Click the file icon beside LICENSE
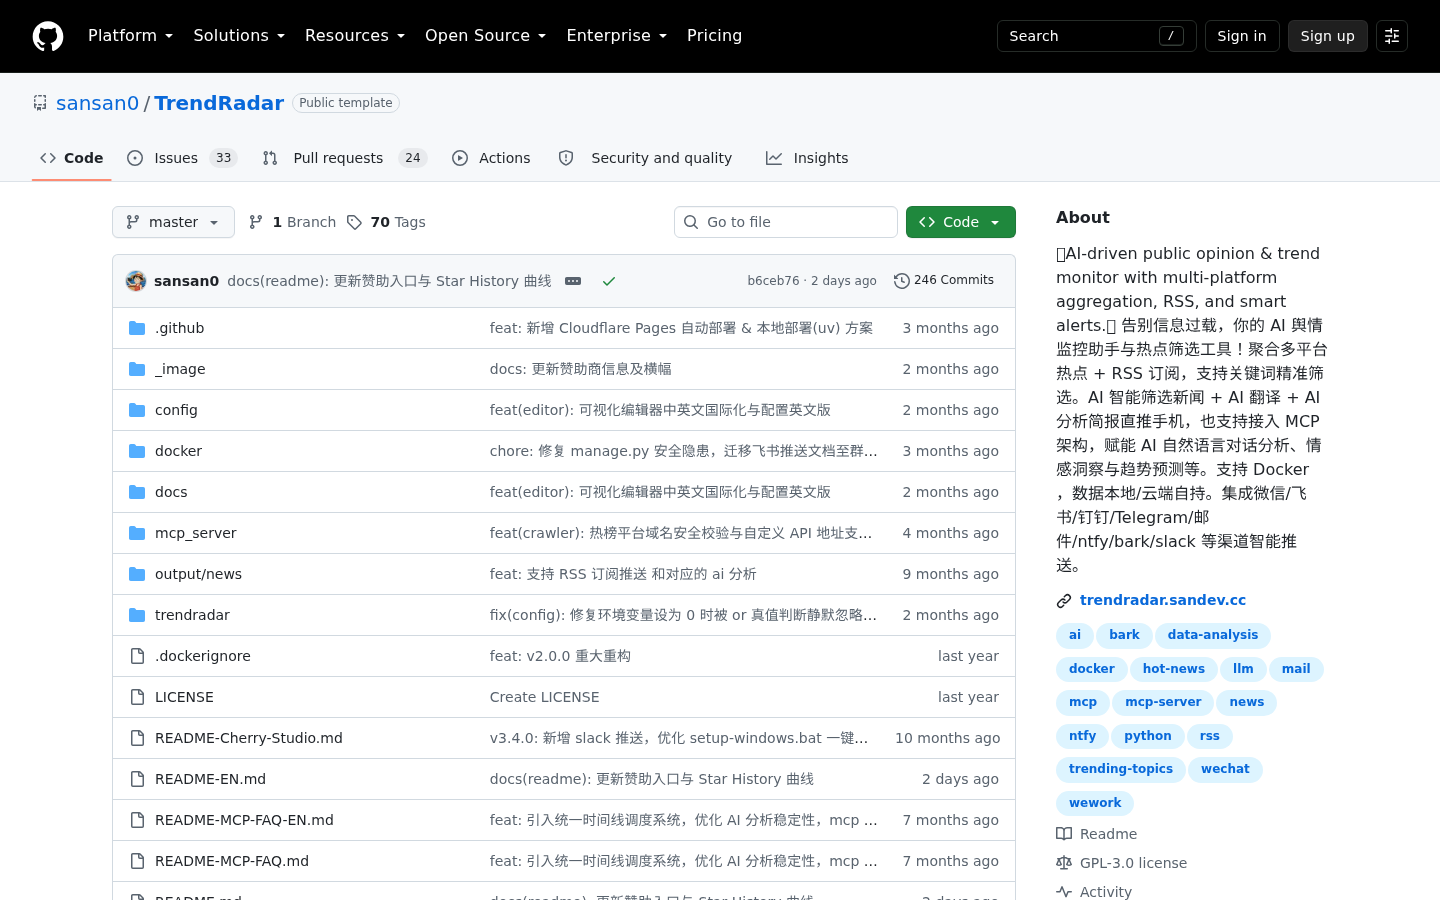This screenshot has width=1440, height=900. pyautogui.click(x=137, y=697)
